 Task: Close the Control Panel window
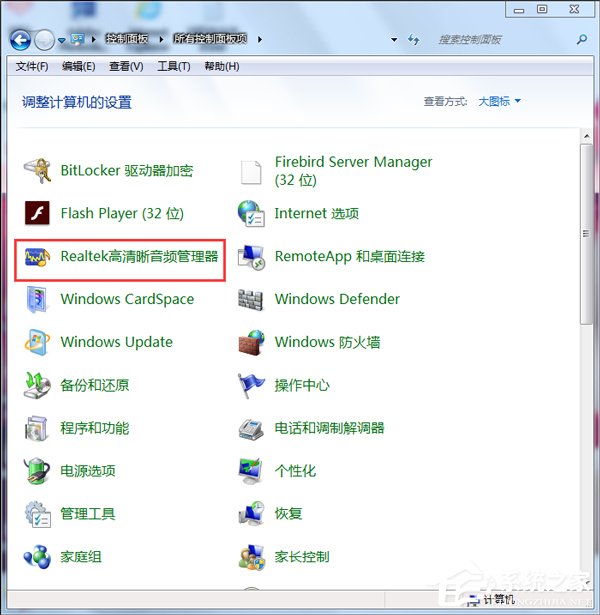(575, 9)
